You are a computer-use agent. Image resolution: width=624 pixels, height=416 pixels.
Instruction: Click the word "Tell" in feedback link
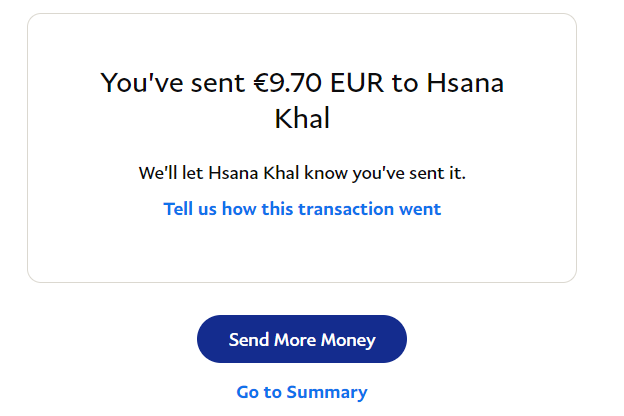179,209
